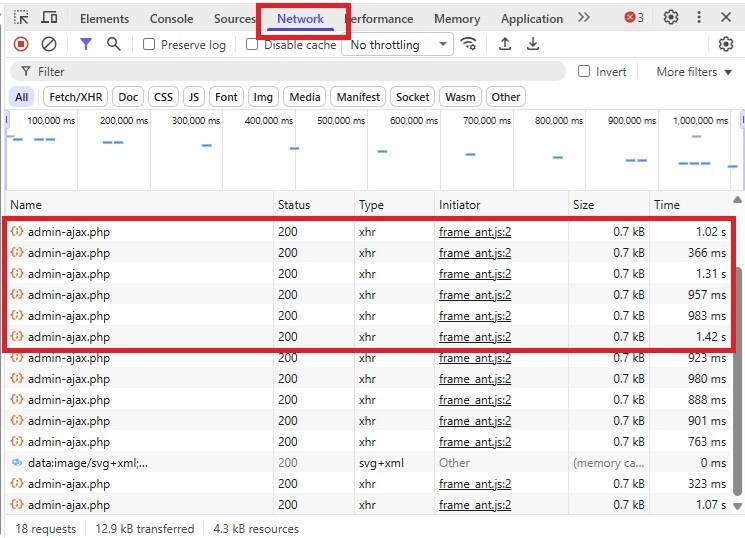Screen dimensions: 745x538
Task: Open DevTools main settings gear
Action: pyautogui.click(x=671, y=18)
